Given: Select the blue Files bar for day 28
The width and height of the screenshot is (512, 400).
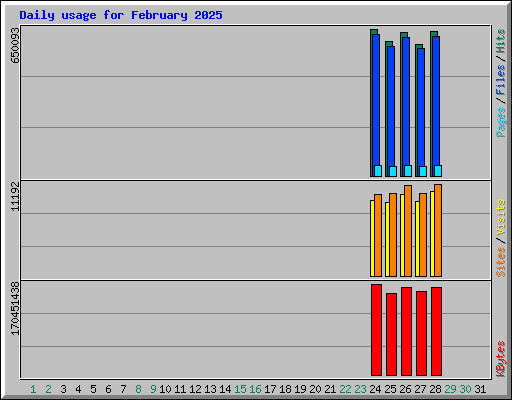Looking at the screenshot, I should 436,101.
